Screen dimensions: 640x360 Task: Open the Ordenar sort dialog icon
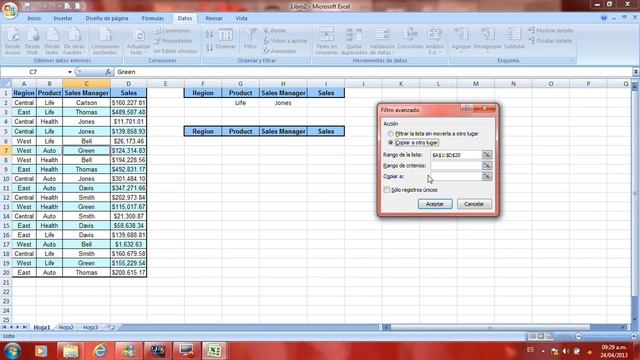pyautogui.click(x=225, y=40)
